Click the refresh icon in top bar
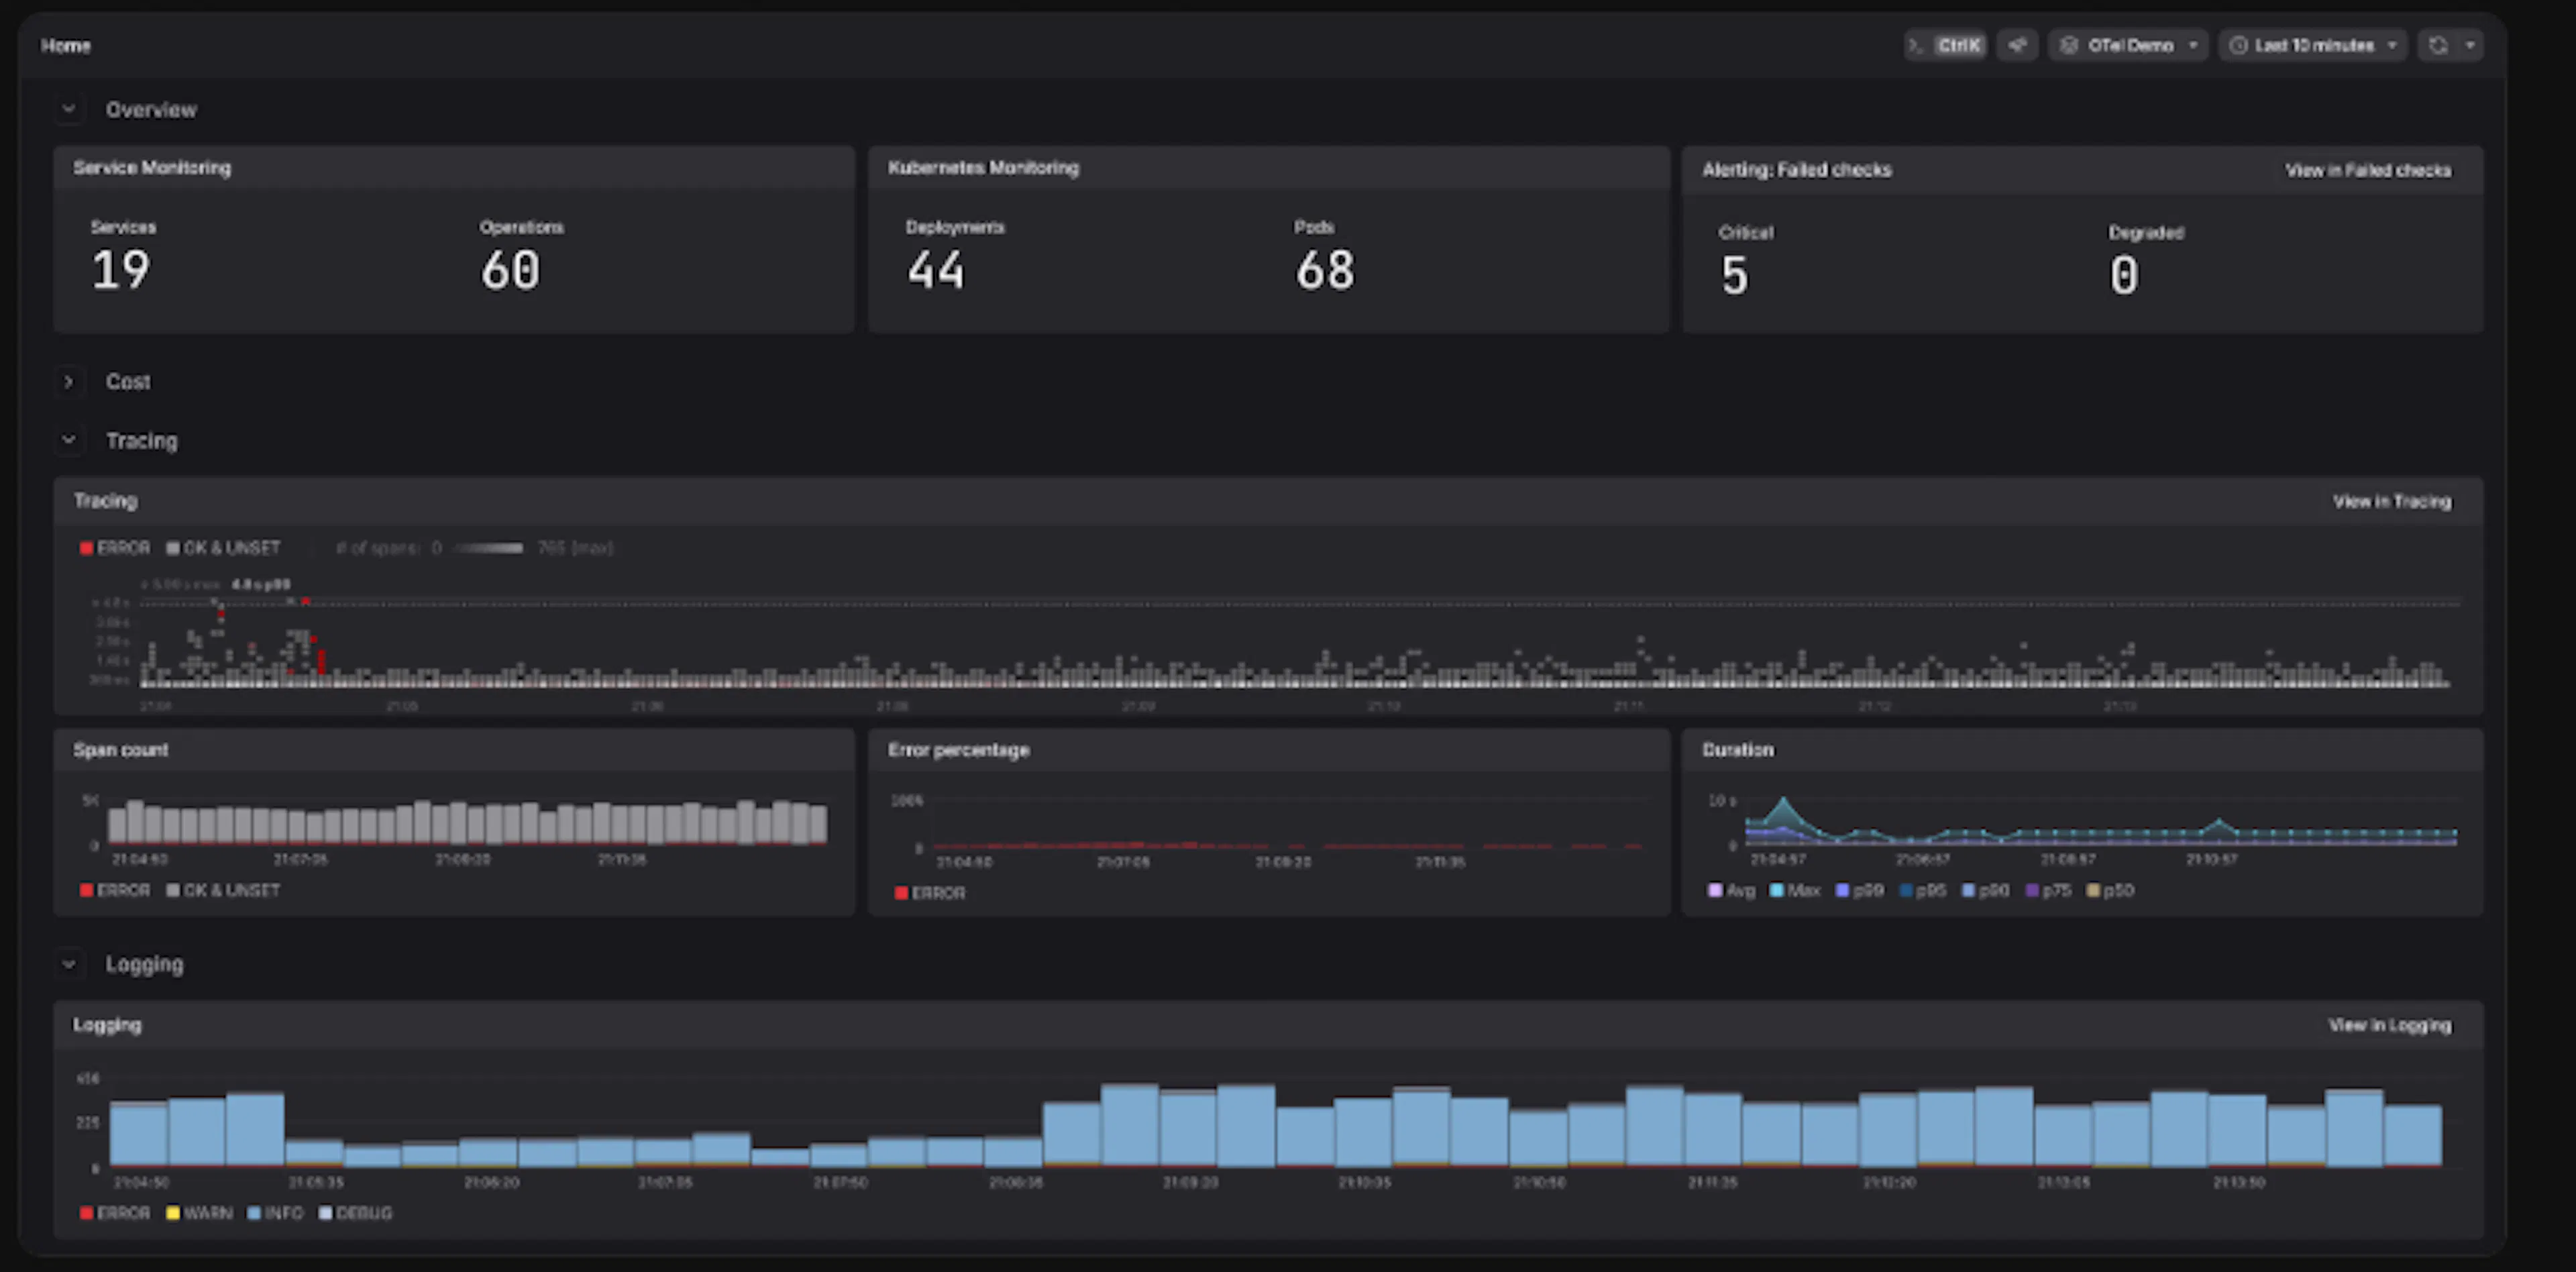The image size is (2576, 1272). coord(2438,45)
